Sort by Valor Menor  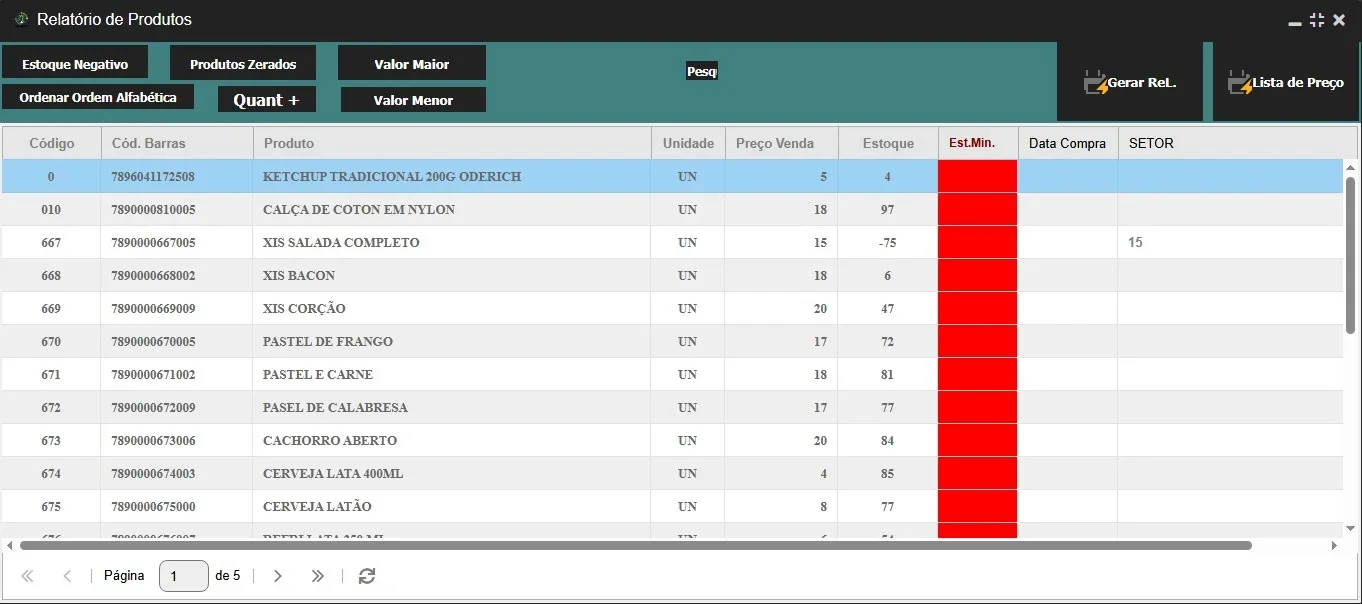pyautogui.click(x=413, y=100)
